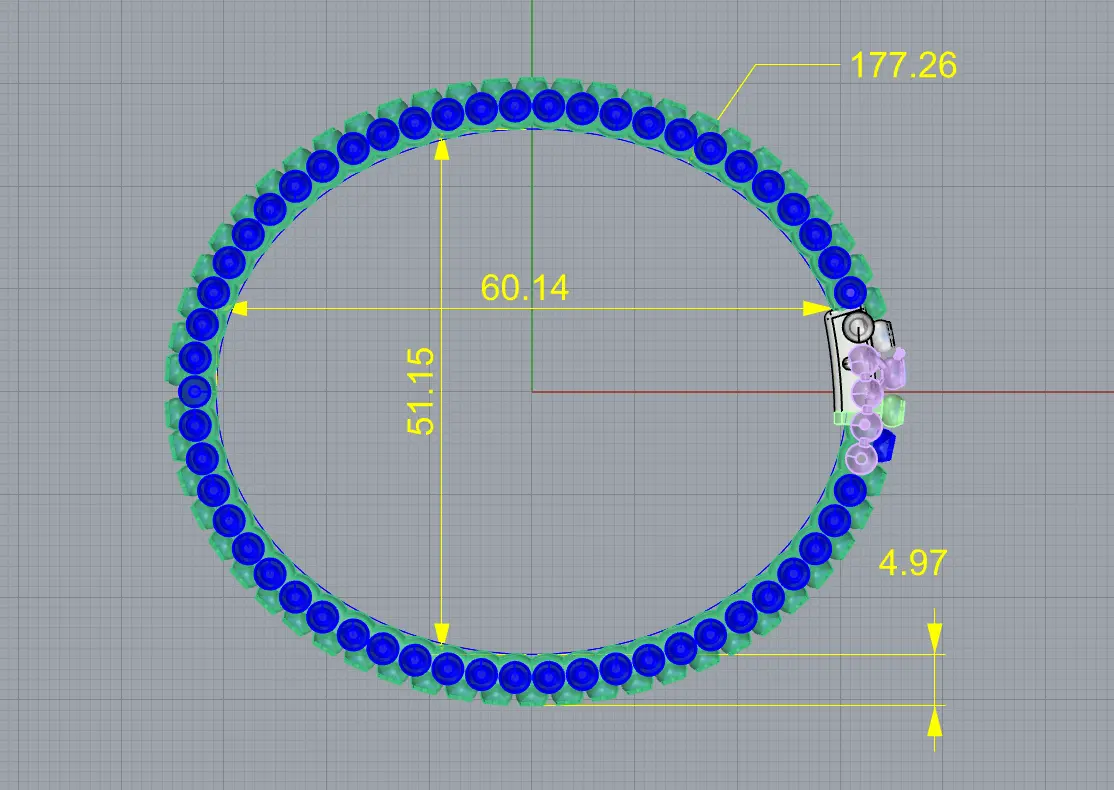Image resolution: width=1114 pixels, height=790 pixels.
Task: Select the 4.97 thickness dimension text
Action: tap(911, 563)
